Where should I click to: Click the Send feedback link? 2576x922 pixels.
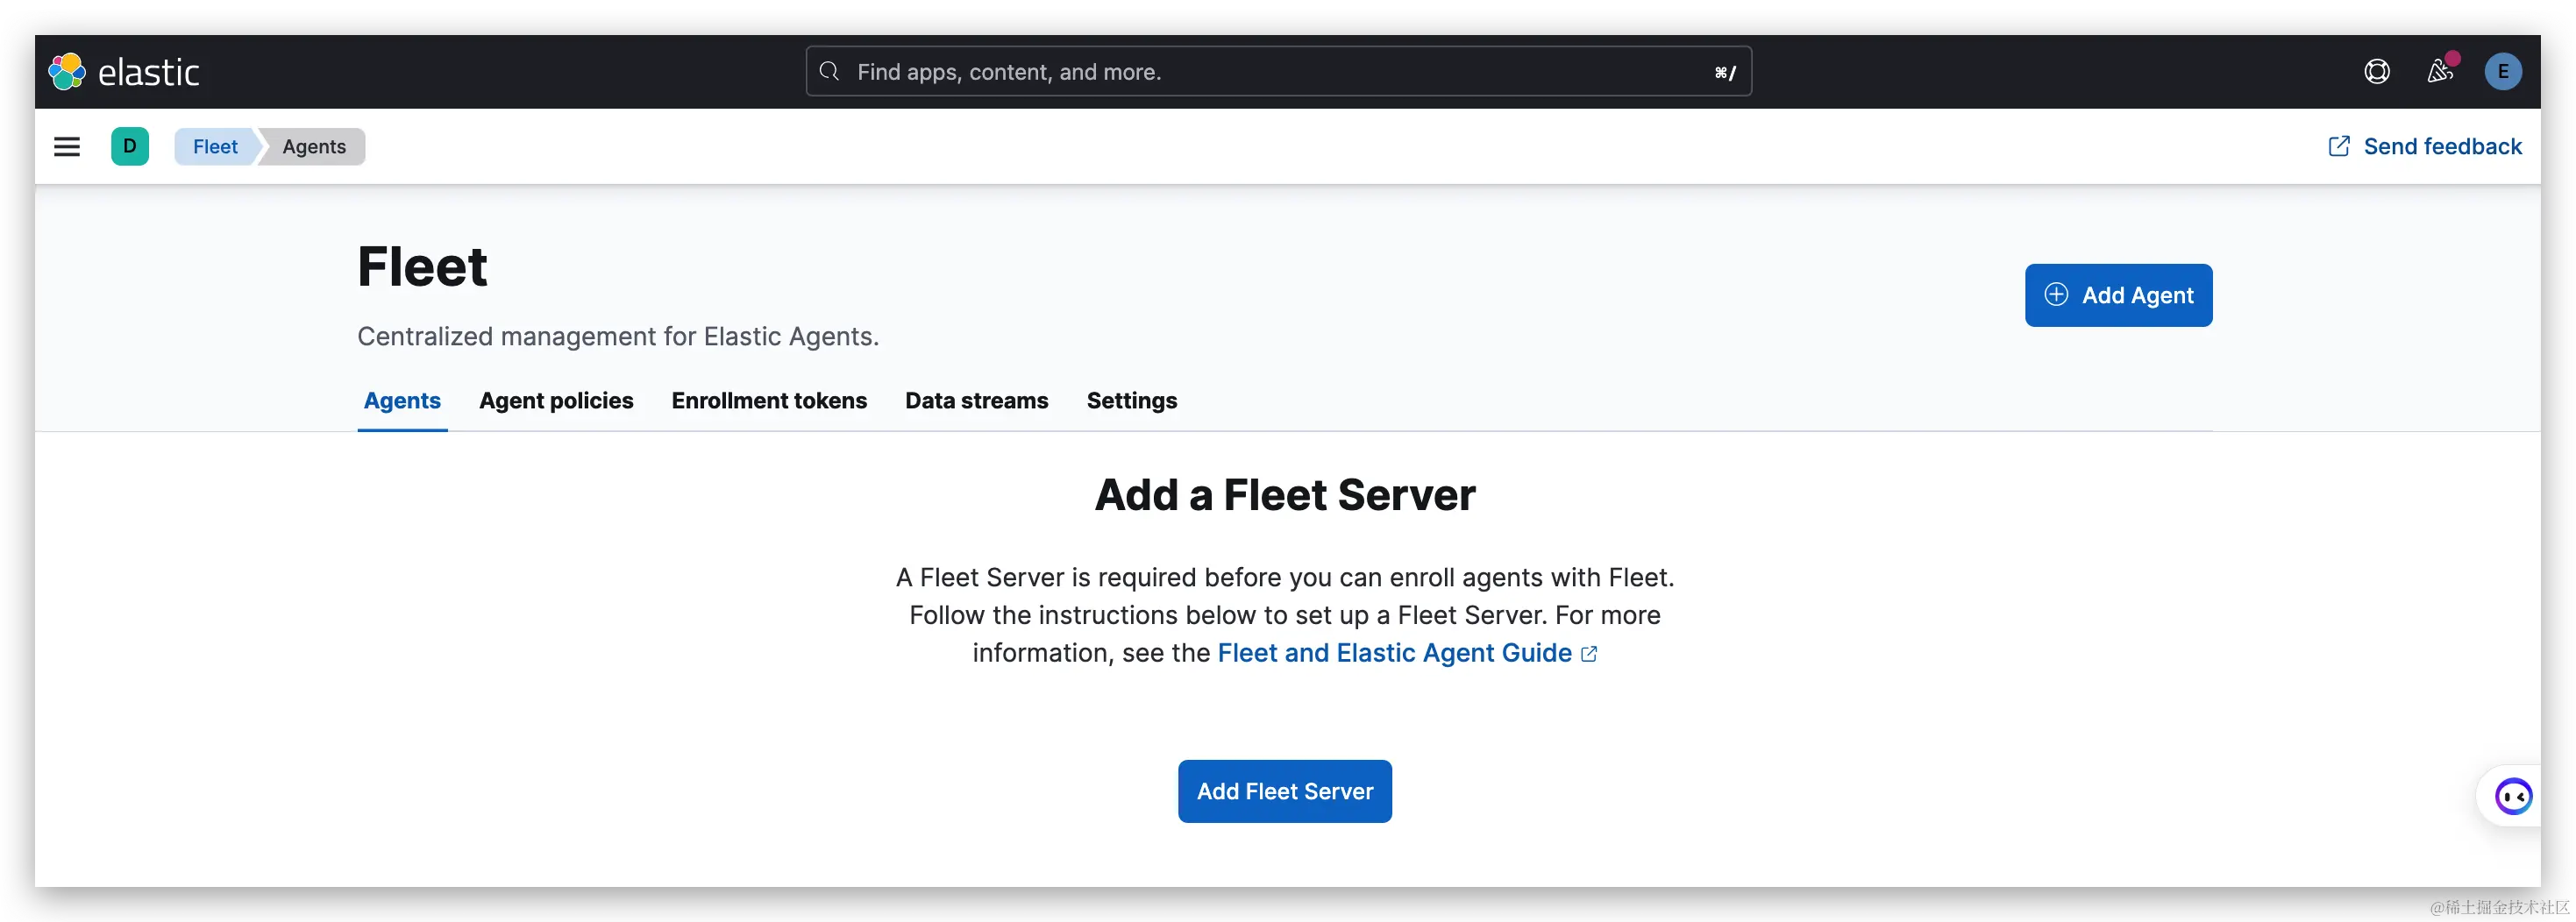click(x=2425, y=147)
